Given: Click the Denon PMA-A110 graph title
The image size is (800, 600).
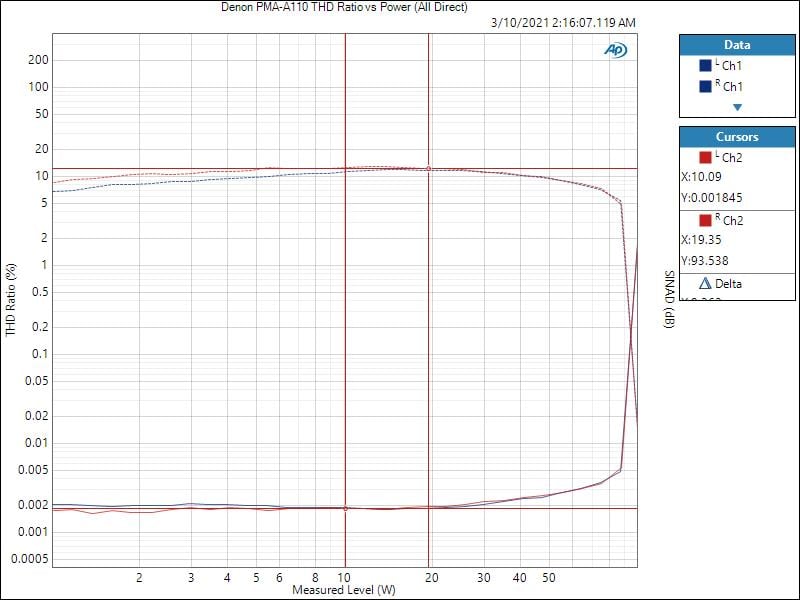Looking at the screenshot, I should 343,7.
